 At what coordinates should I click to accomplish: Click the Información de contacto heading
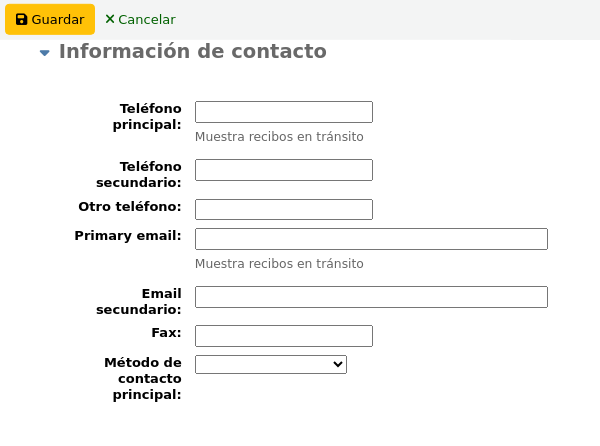click(192, 51)
